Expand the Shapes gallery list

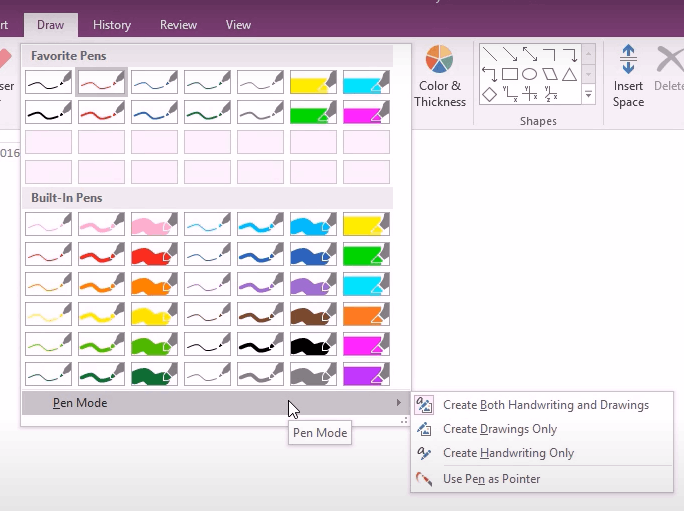pos(588,95)
